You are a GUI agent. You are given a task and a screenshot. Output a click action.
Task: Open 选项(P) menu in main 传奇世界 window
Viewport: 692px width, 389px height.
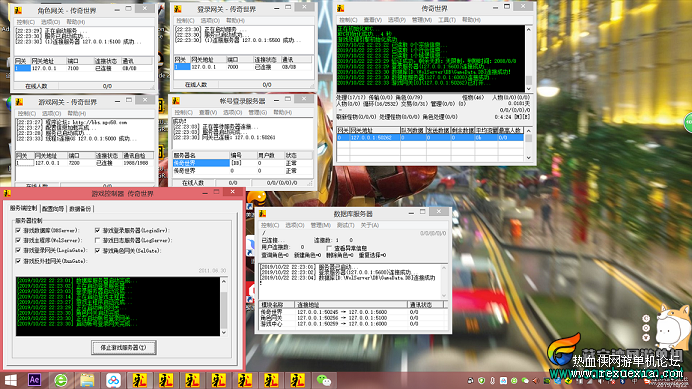point(396,20)
